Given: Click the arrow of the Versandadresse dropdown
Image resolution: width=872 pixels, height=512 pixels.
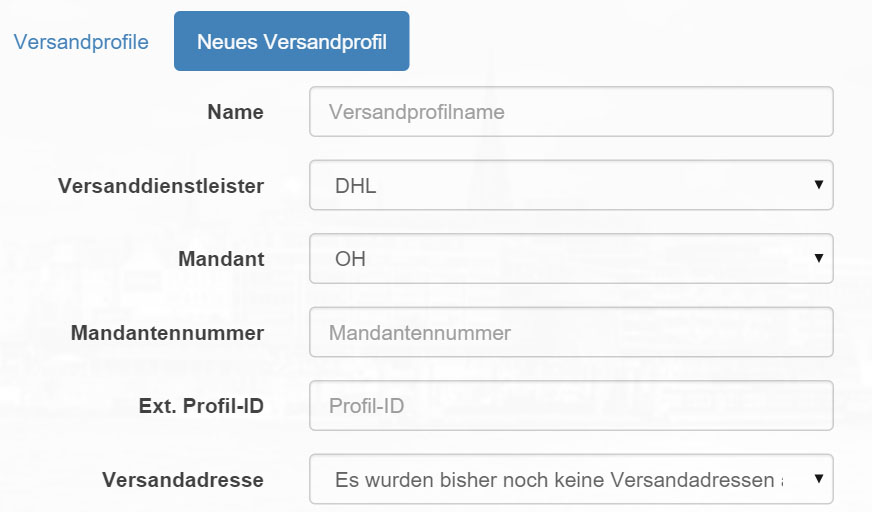Looking at the screenshot, I should 819,479.
